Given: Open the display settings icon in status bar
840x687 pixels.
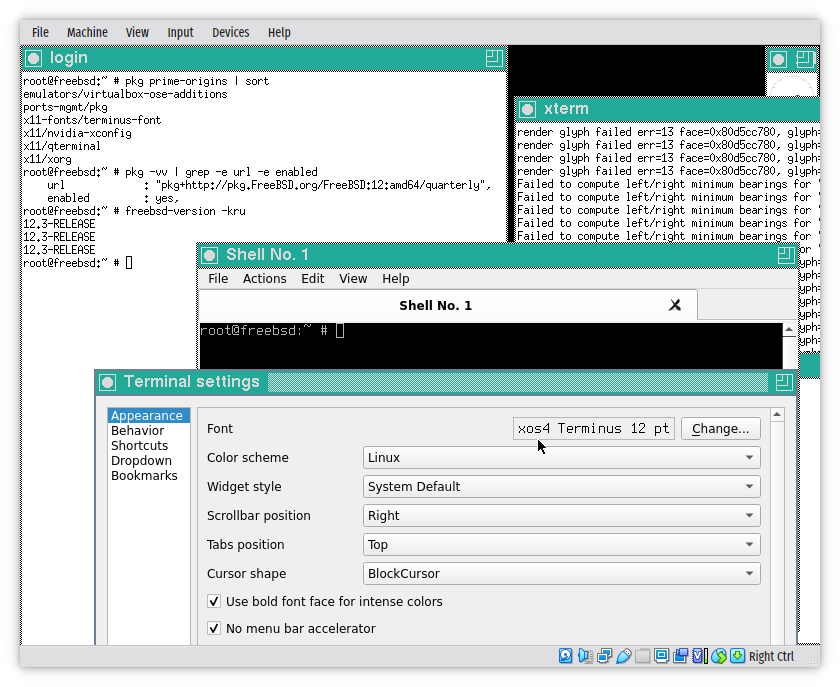Looking at the screenshot, I should pyautogui.click(x=661, y=656).
